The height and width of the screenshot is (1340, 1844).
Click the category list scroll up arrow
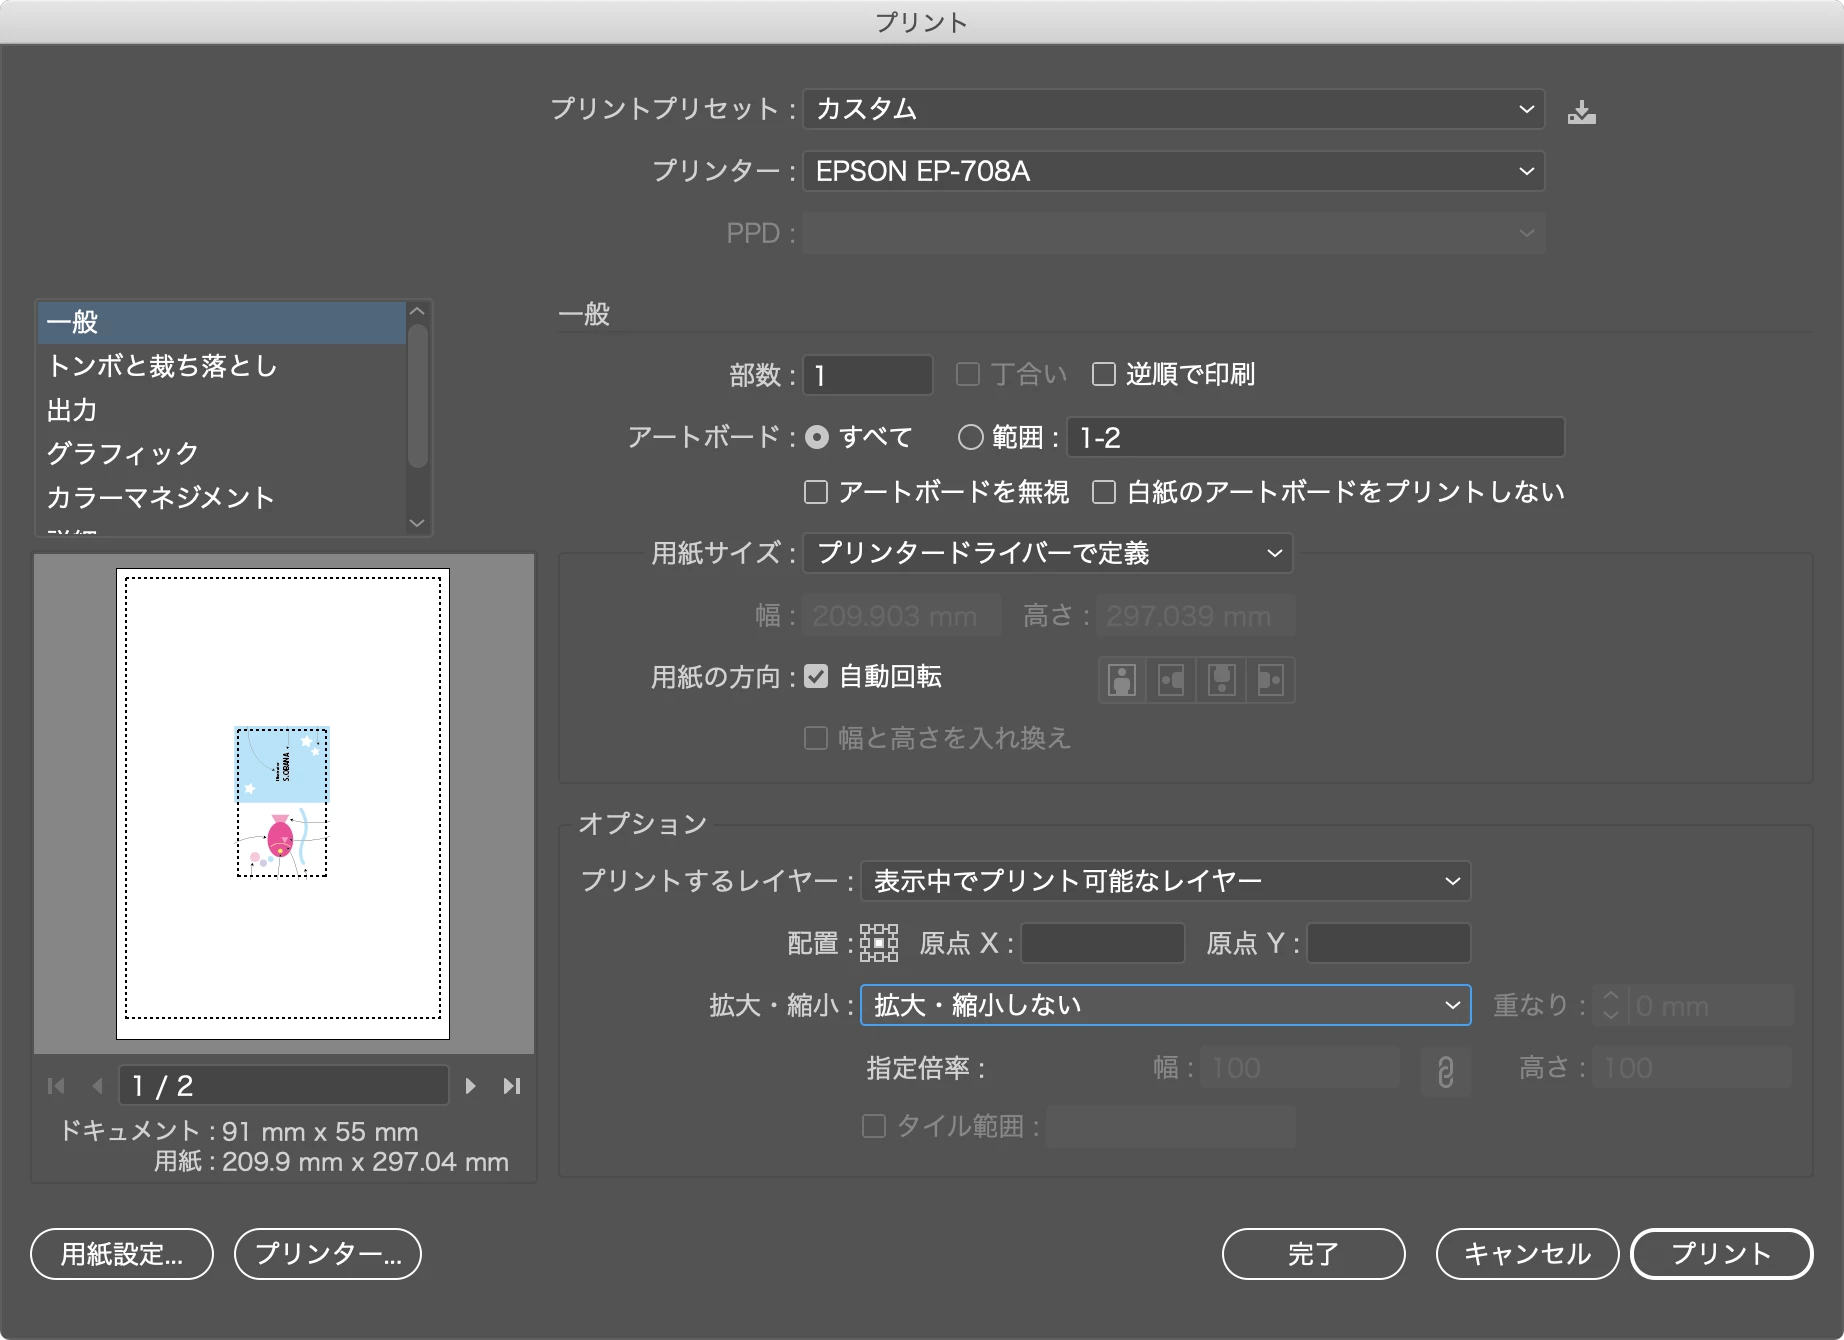[x=418, y=312]
